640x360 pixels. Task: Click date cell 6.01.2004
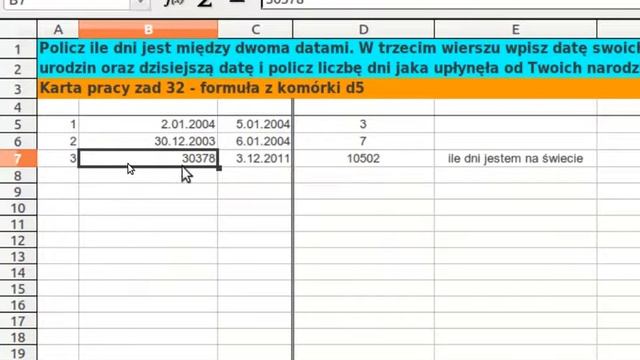click(x=256, y=141)
